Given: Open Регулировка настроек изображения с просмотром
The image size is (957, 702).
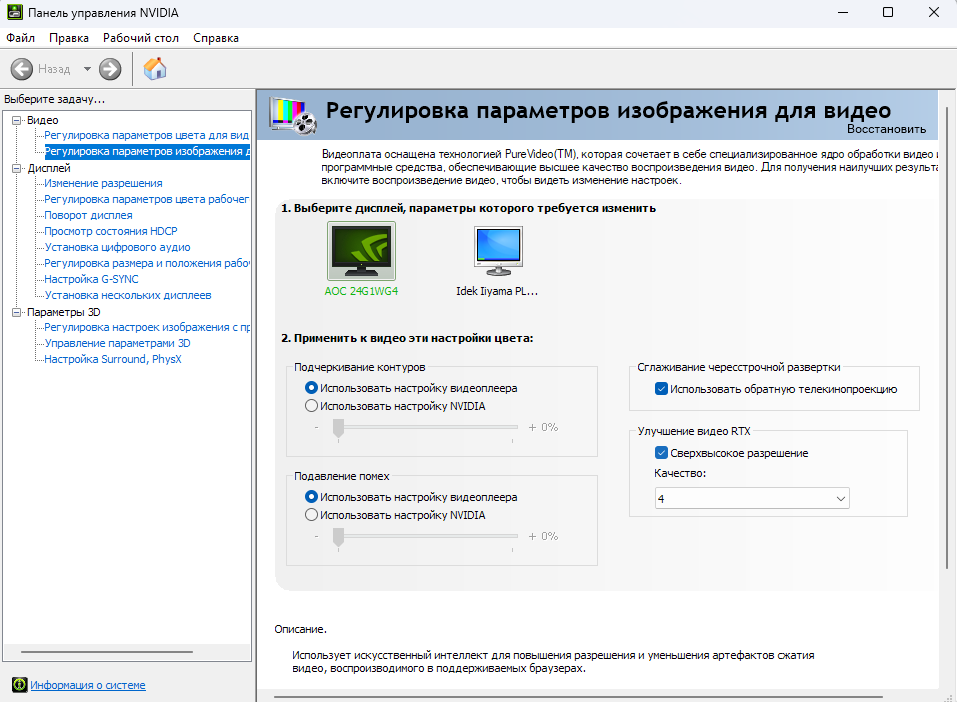Looking at the screenshot, I should pos(146,327).
